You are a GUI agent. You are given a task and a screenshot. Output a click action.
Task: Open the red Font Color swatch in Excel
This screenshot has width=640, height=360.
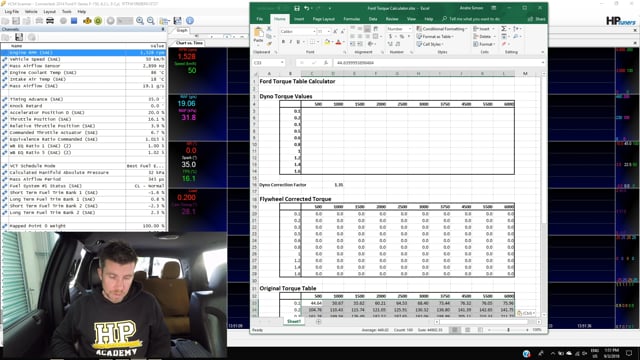338,42
